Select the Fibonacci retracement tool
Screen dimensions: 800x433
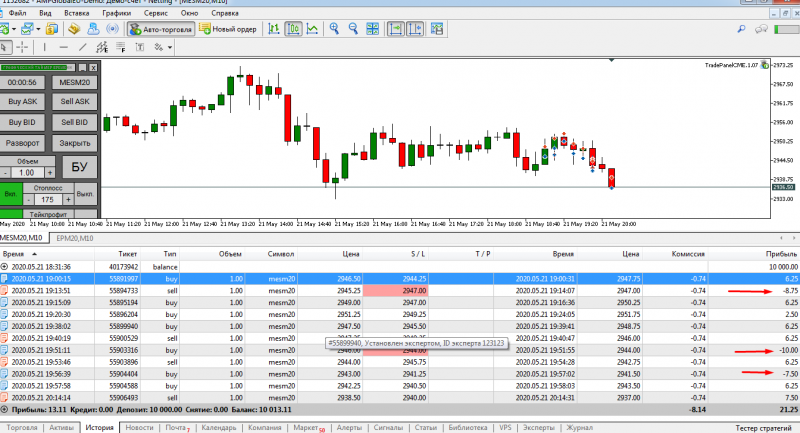point(121,47)
